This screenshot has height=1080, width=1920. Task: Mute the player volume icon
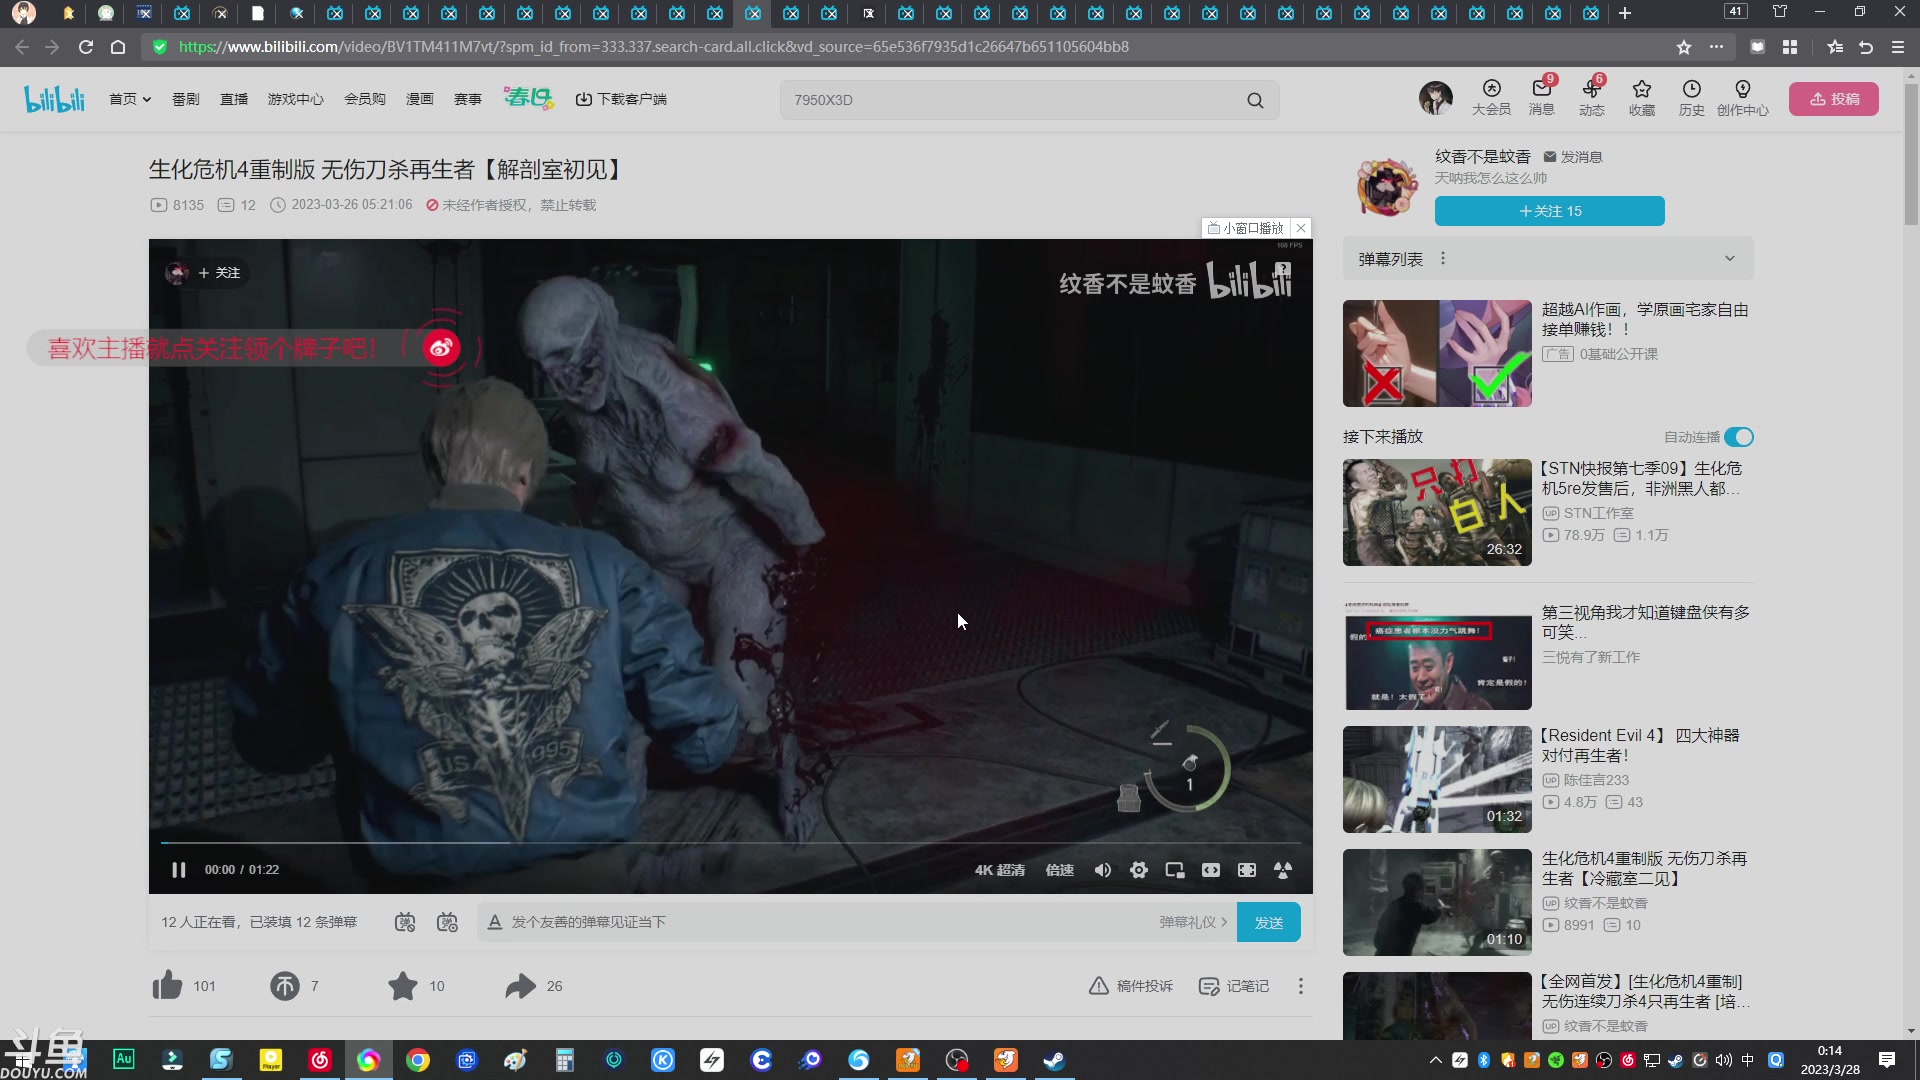pos(1102,870)
